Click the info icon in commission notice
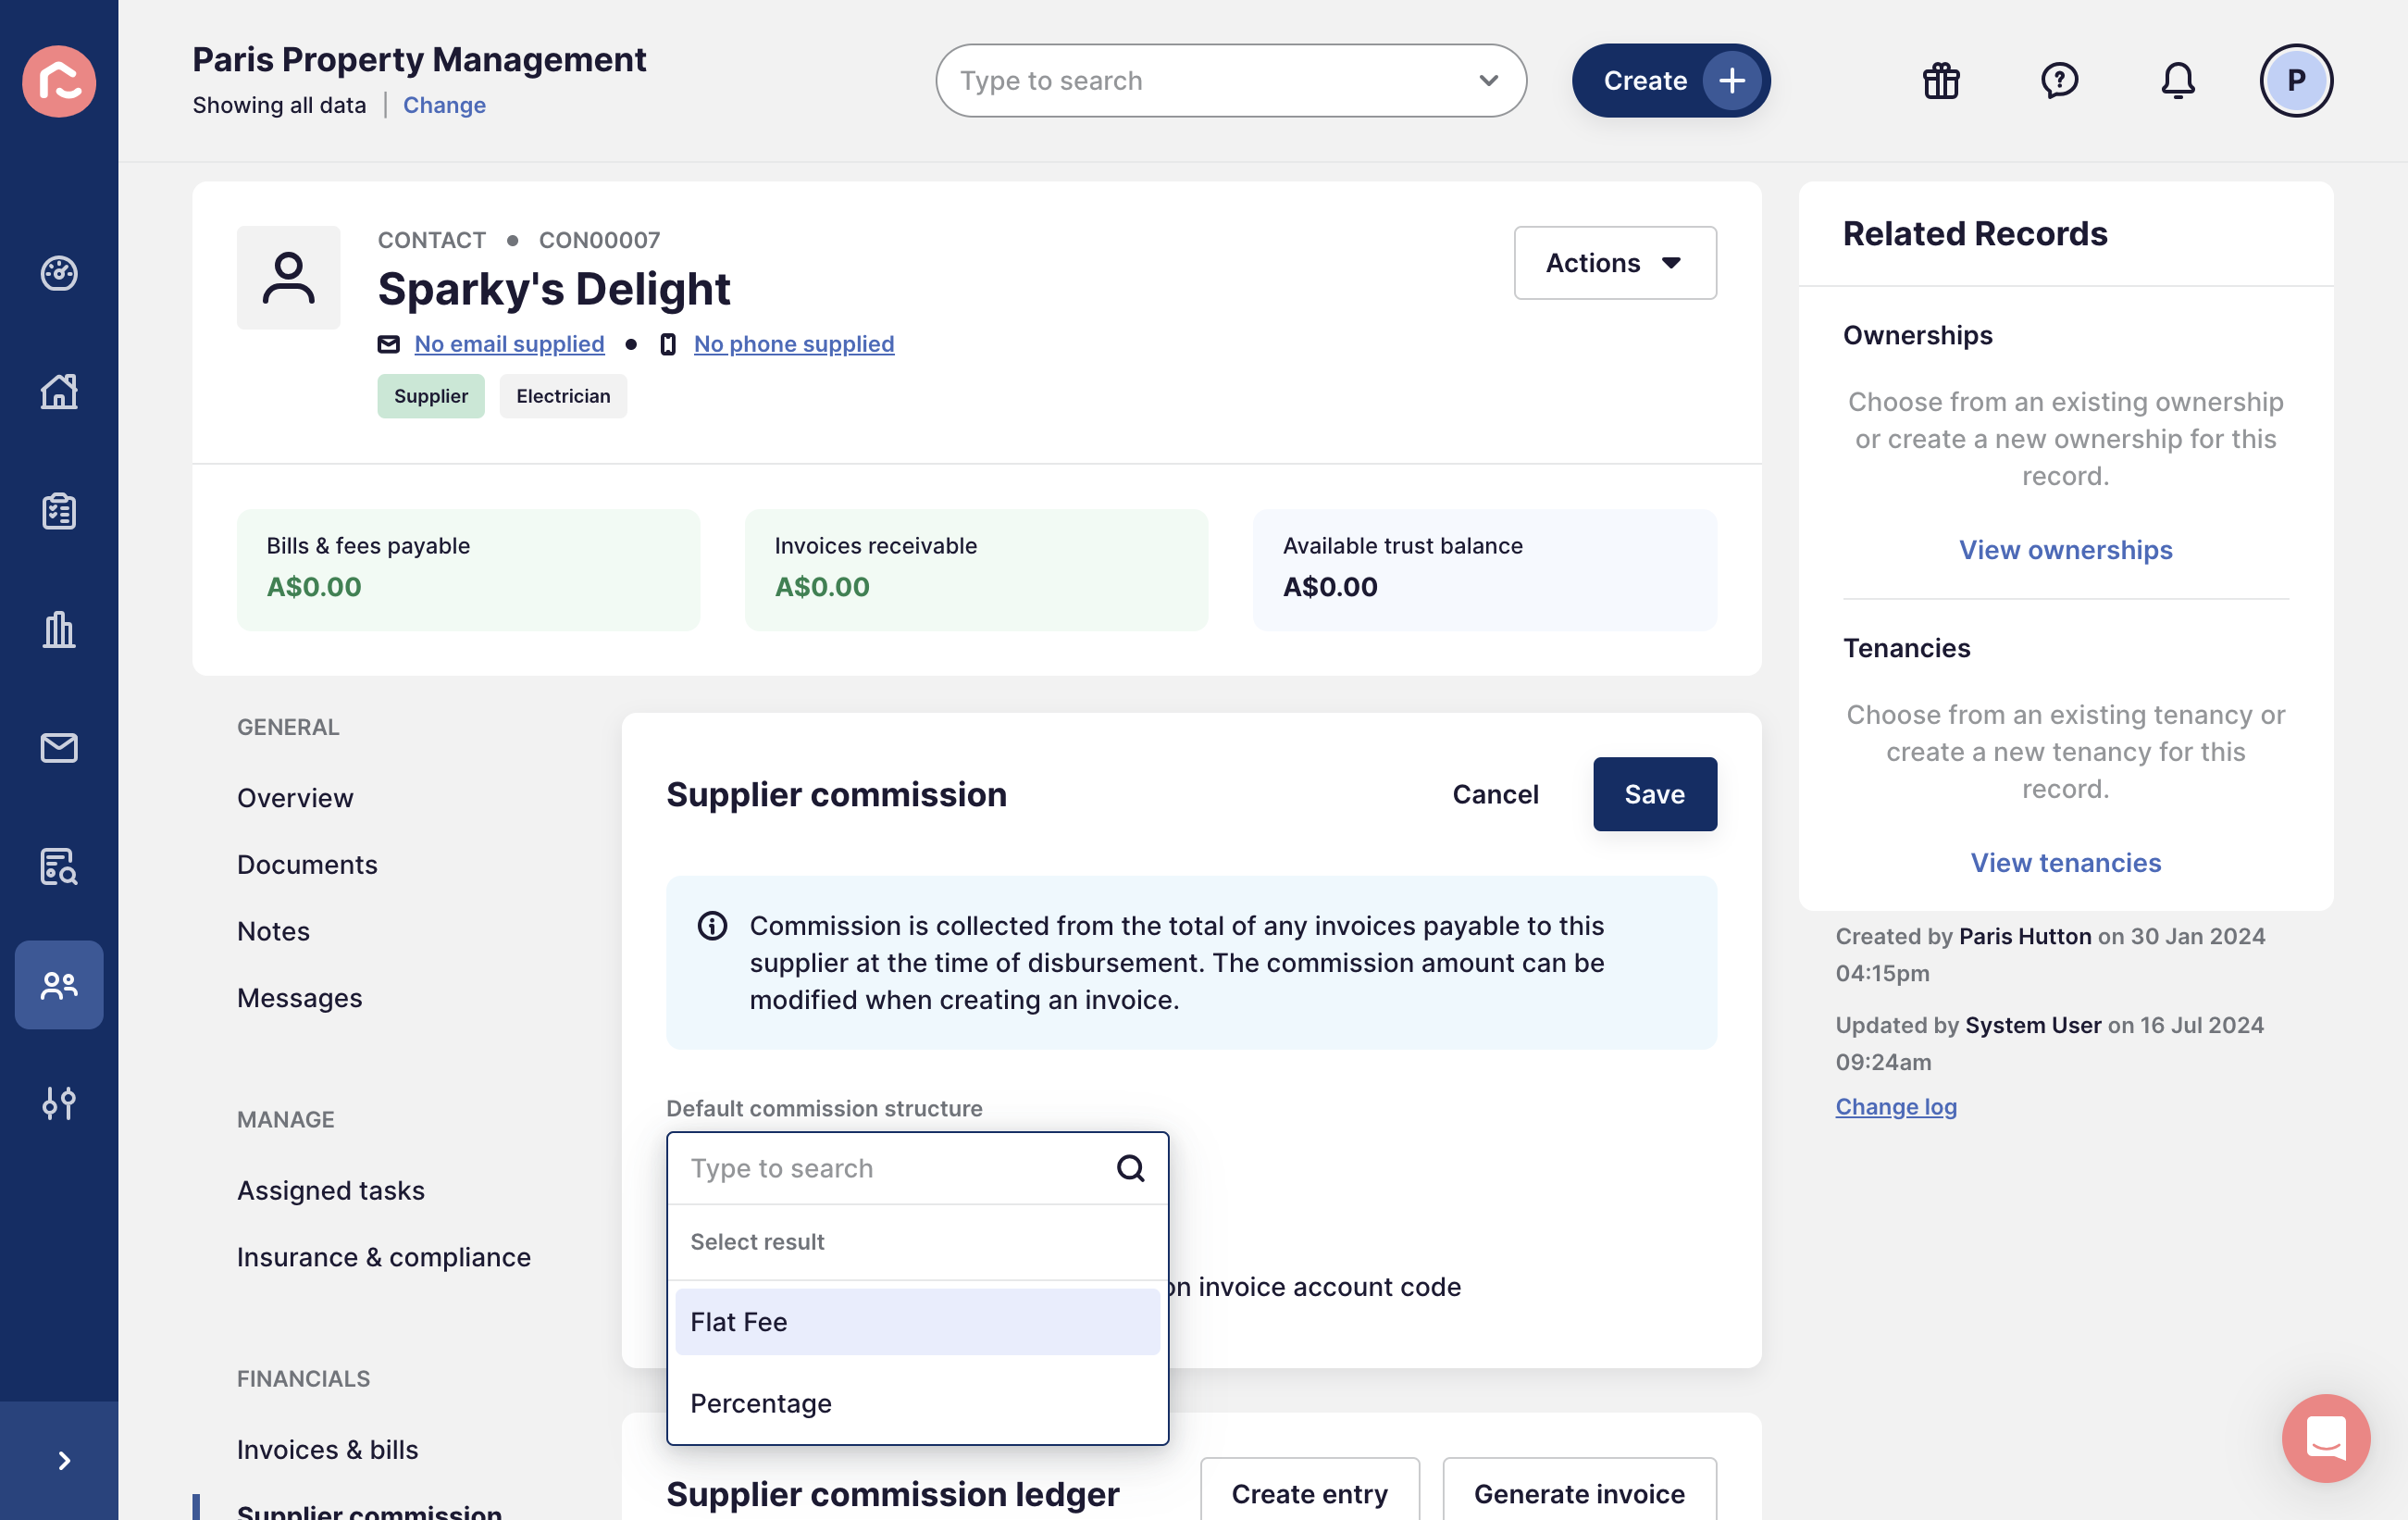Image resolution: width=2408 pixels, height=1520 pixels. [x=712, y=926]
